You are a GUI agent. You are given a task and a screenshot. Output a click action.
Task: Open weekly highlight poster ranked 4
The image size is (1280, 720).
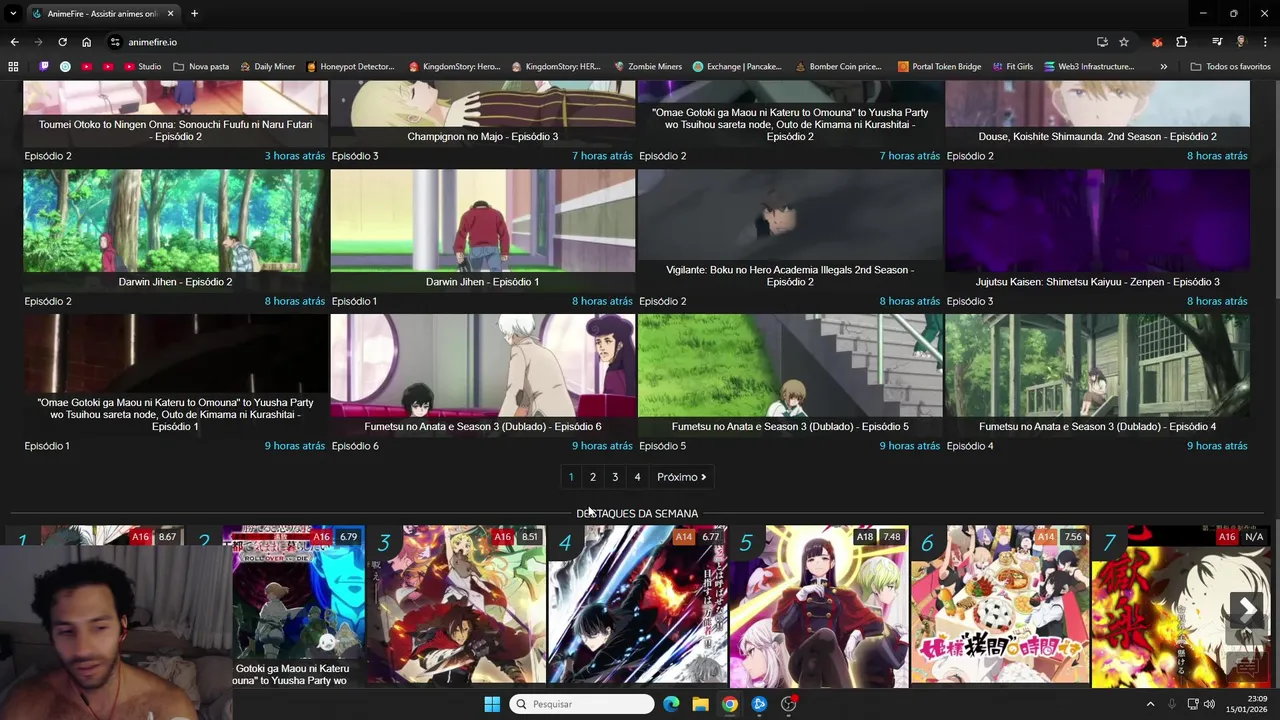click(637, 606)
